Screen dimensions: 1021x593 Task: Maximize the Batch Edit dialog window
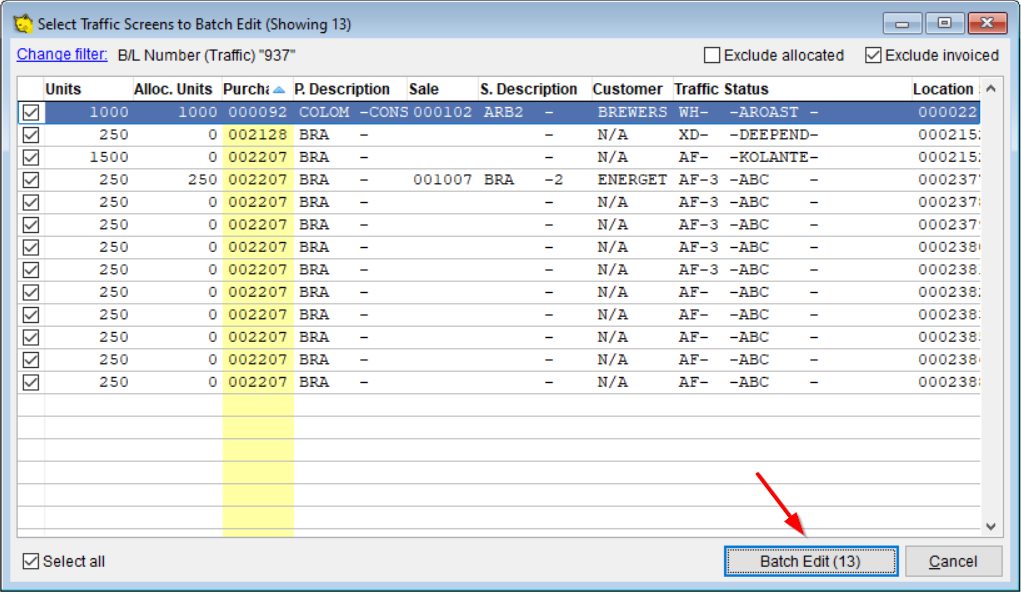pos(944,23)
